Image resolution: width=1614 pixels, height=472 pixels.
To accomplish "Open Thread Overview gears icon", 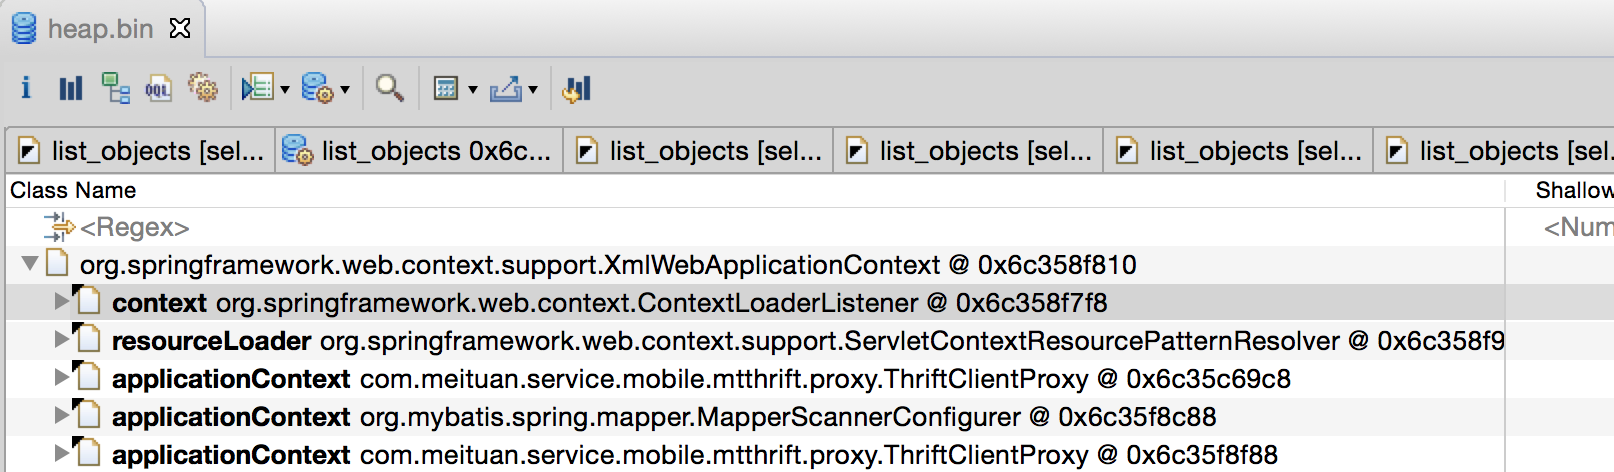I will pos(203,88).
